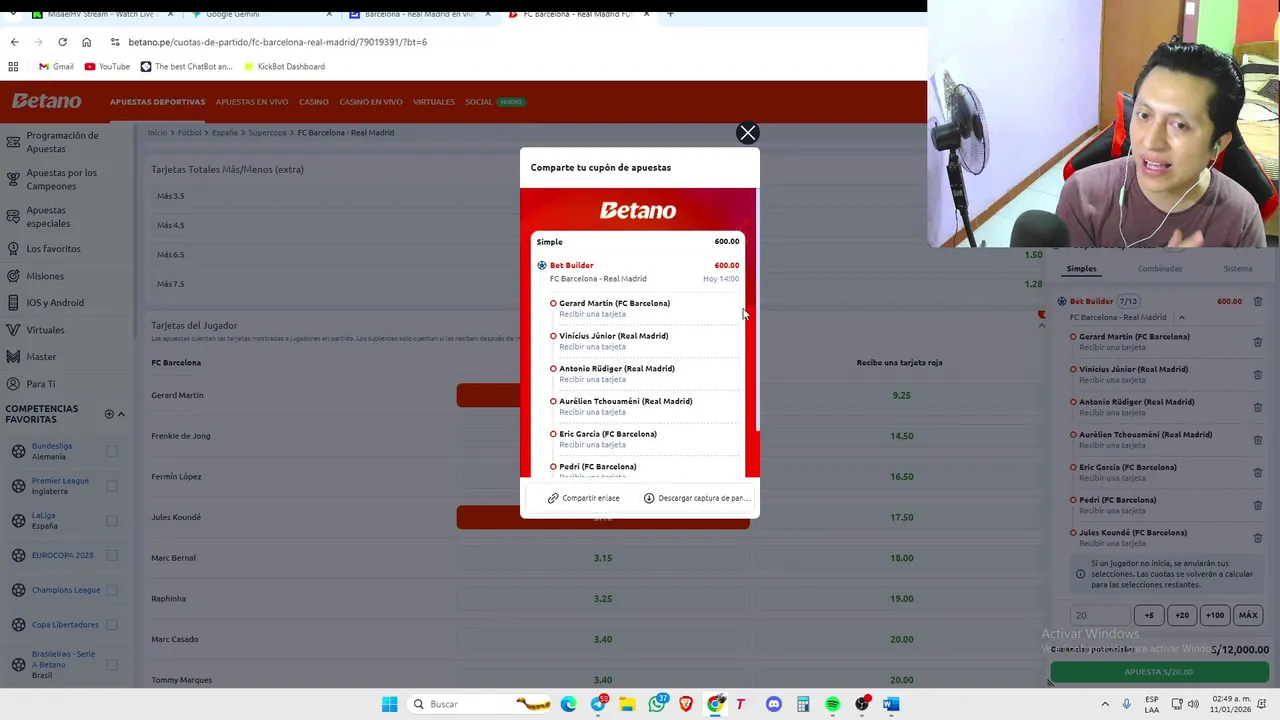Open Brave browser from taskbar

[686, 704]
